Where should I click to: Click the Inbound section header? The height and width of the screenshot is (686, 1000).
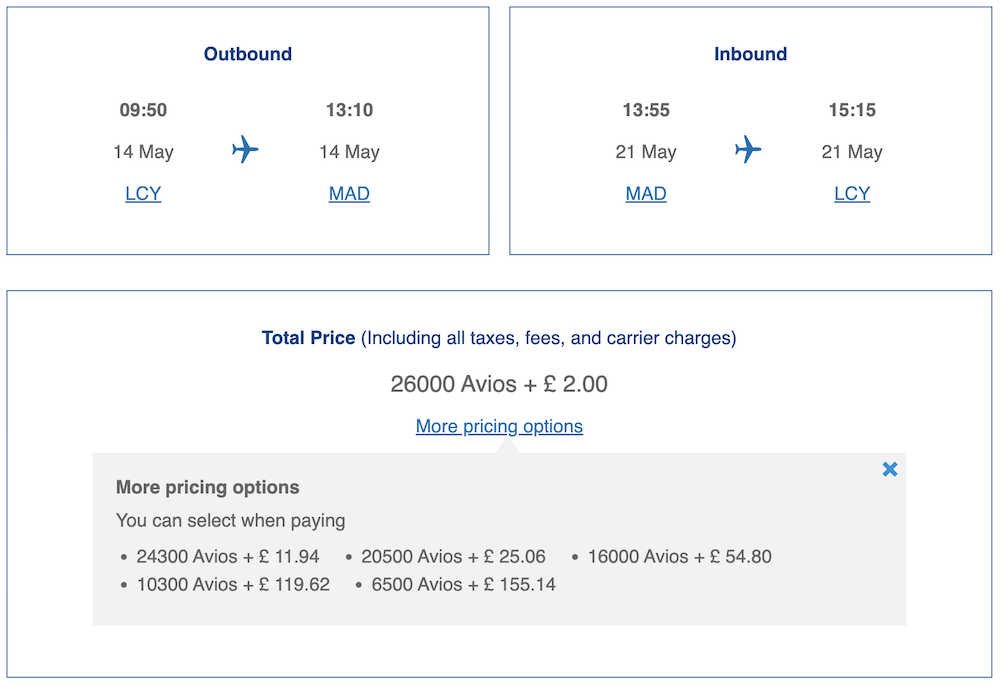point(750,54)
